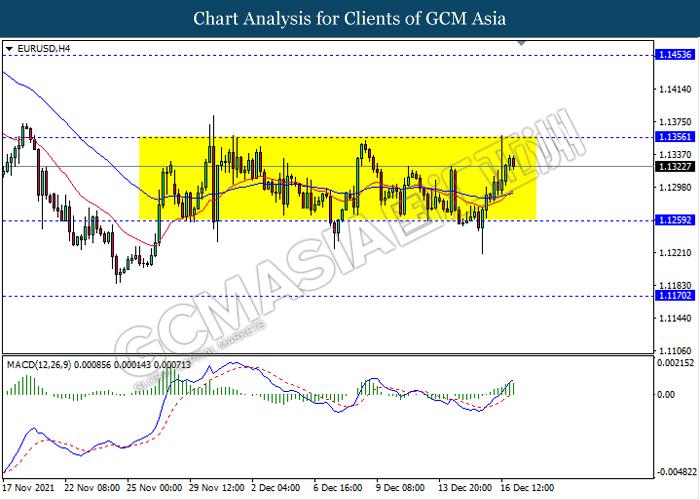
Task: Click the 1.12980 price axis value
Action: click(675, 188)
